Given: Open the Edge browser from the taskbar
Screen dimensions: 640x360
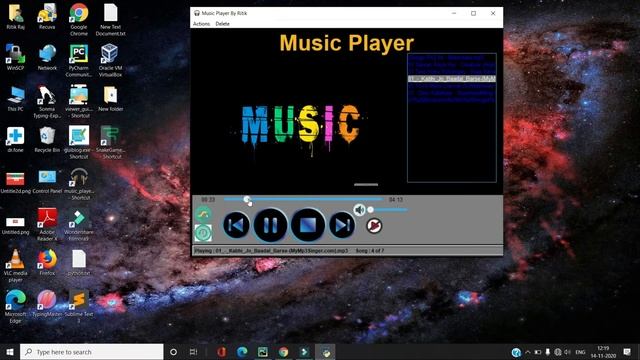Looking at the screenshot, I should [x=242, y=352].
